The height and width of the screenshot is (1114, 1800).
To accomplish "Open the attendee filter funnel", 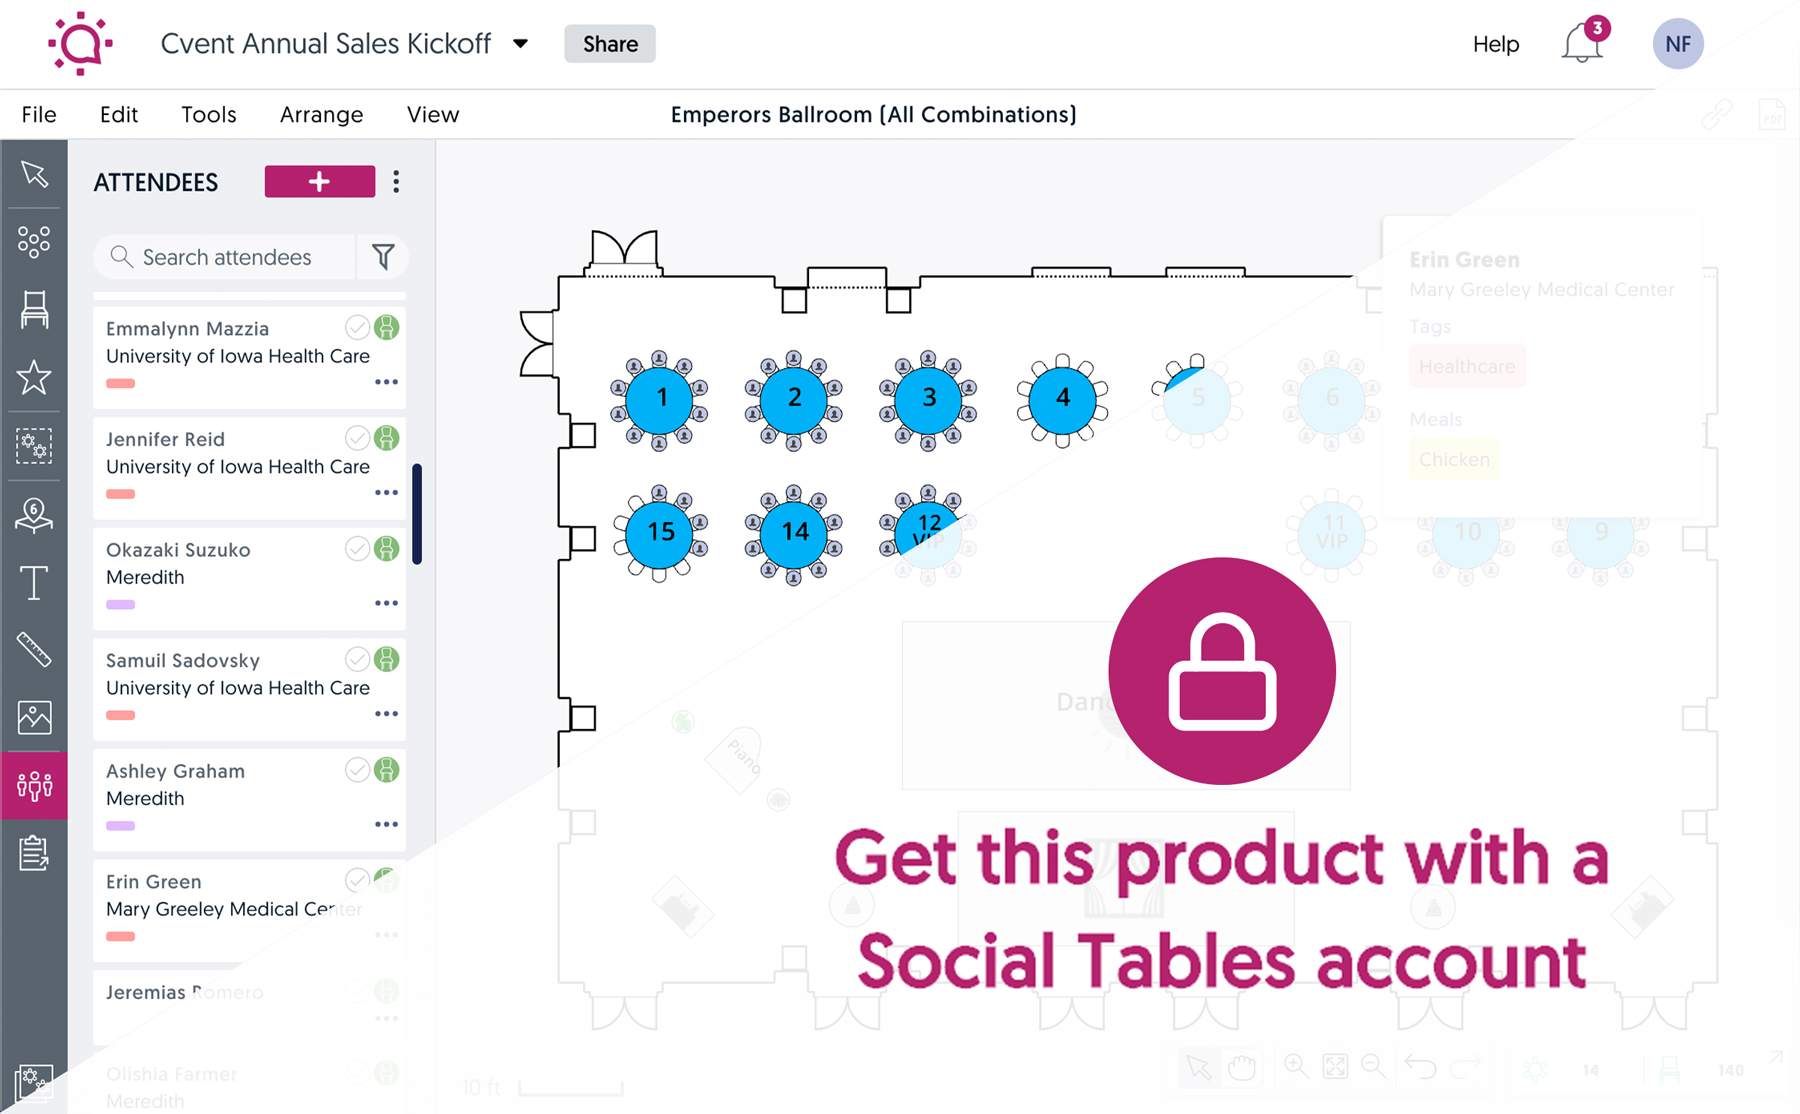I will 383,257.
